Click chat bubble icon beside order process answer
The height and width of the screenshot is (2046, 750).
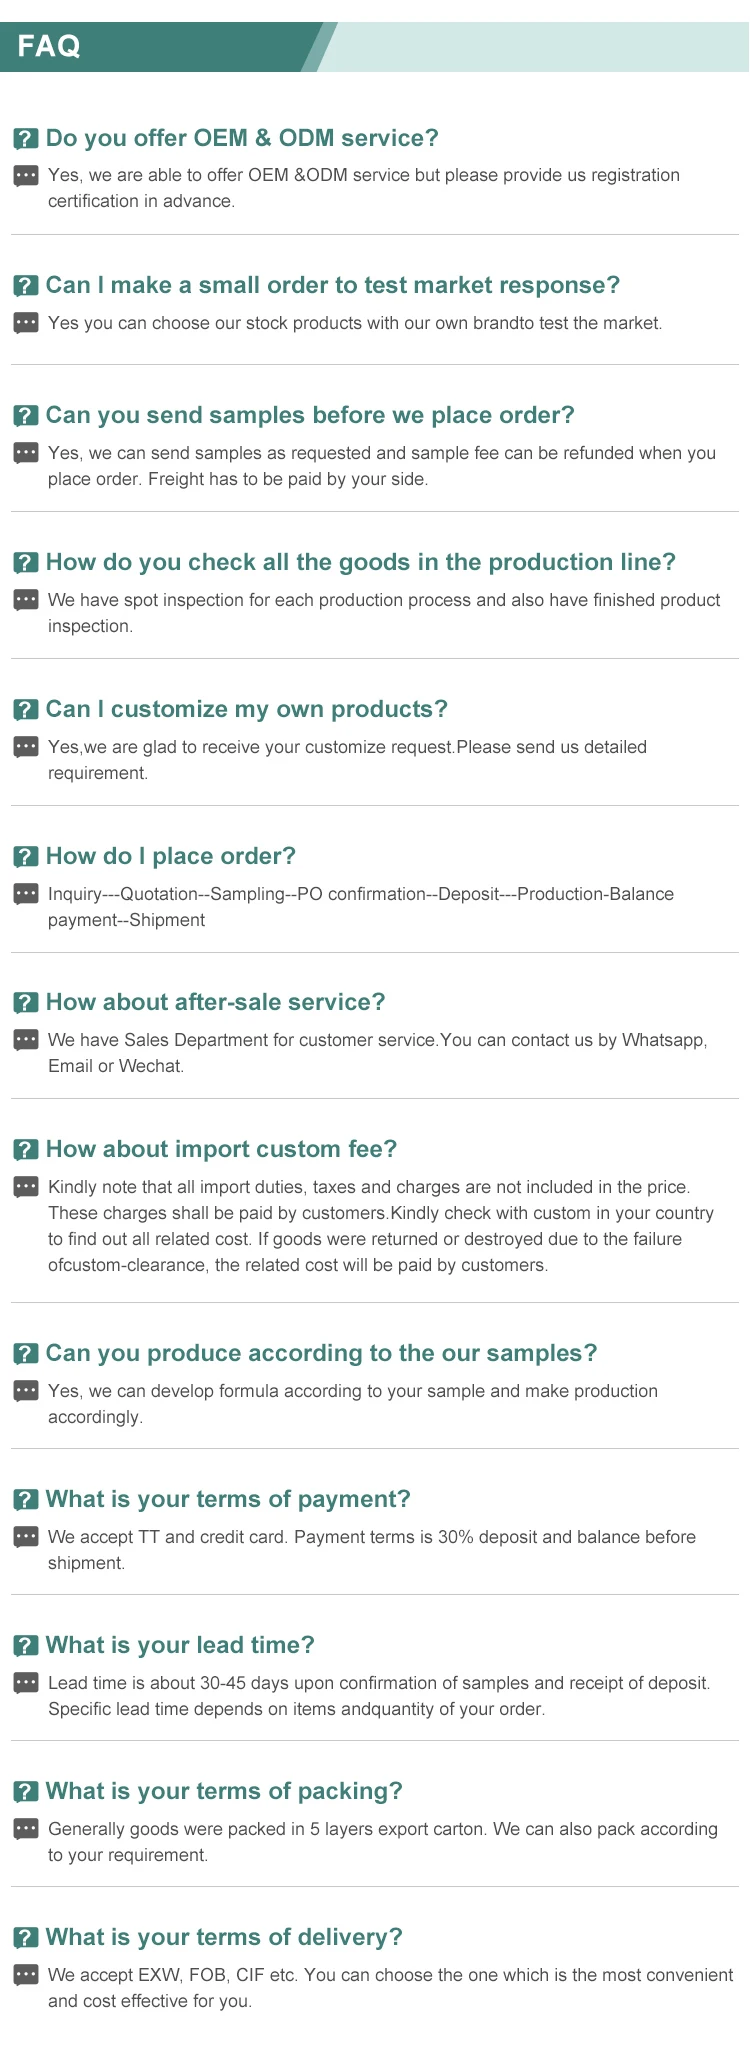point(26,894)
